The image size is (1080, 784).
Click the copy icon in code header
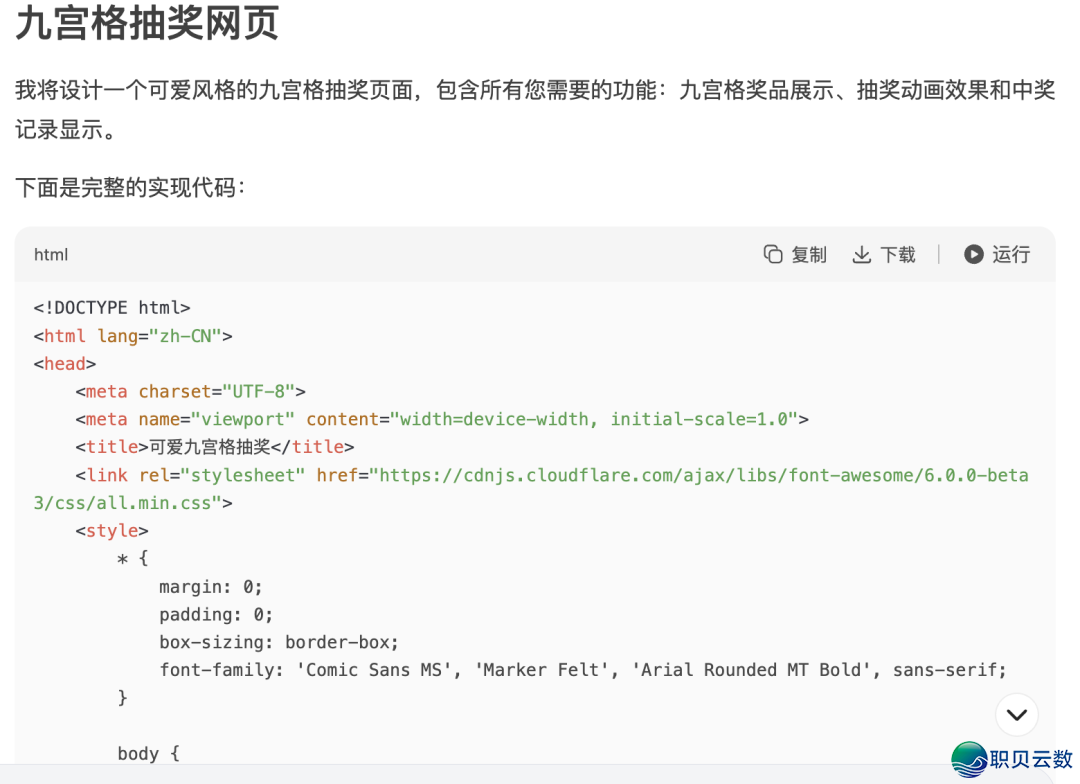(x=773, y=254)
